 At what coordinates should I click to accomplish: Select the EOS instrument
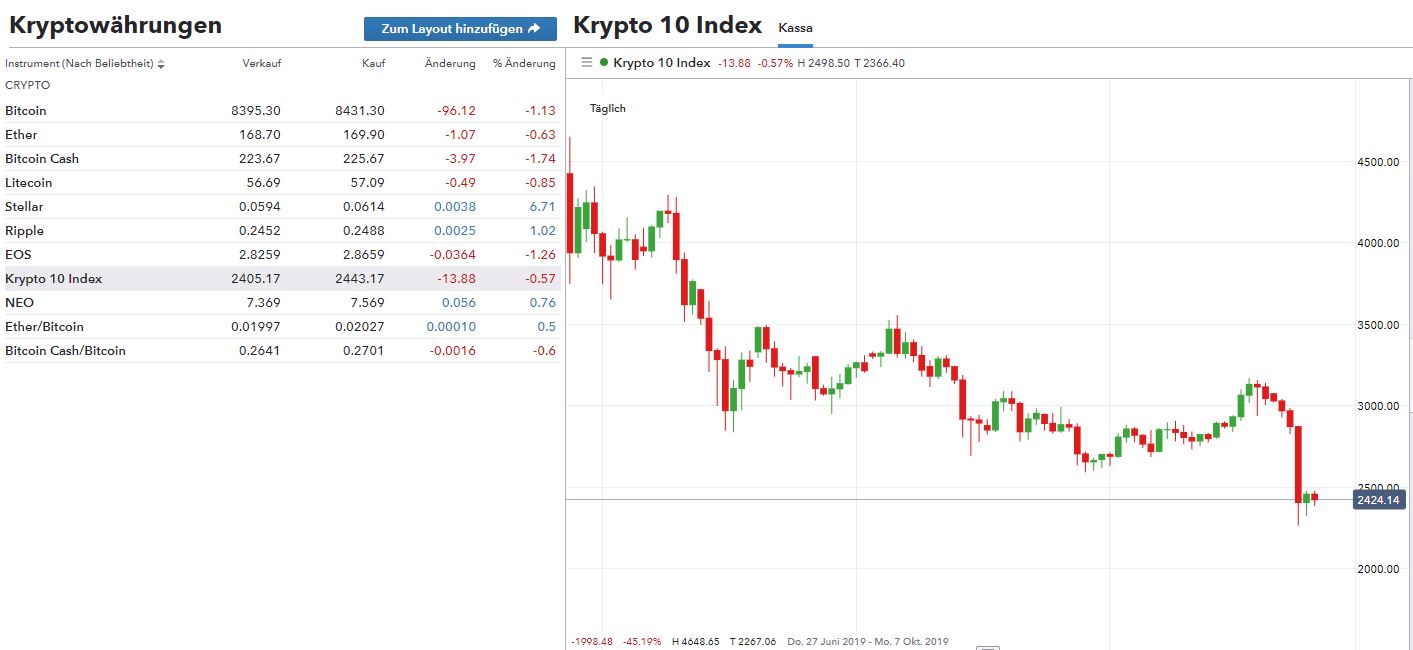pos(18,255)
